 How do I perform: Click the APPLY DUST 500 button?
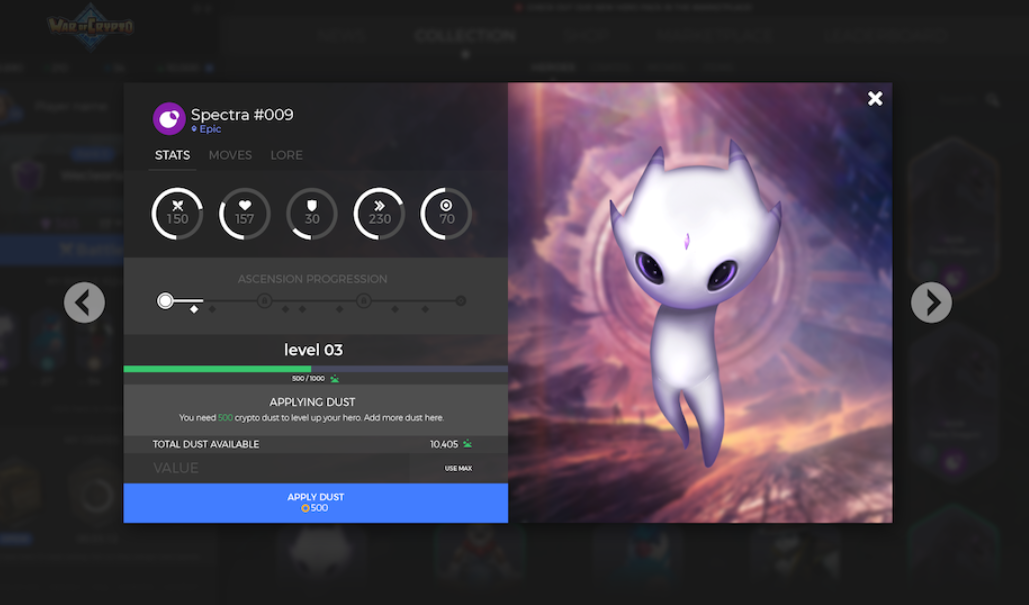pos(316,503)
